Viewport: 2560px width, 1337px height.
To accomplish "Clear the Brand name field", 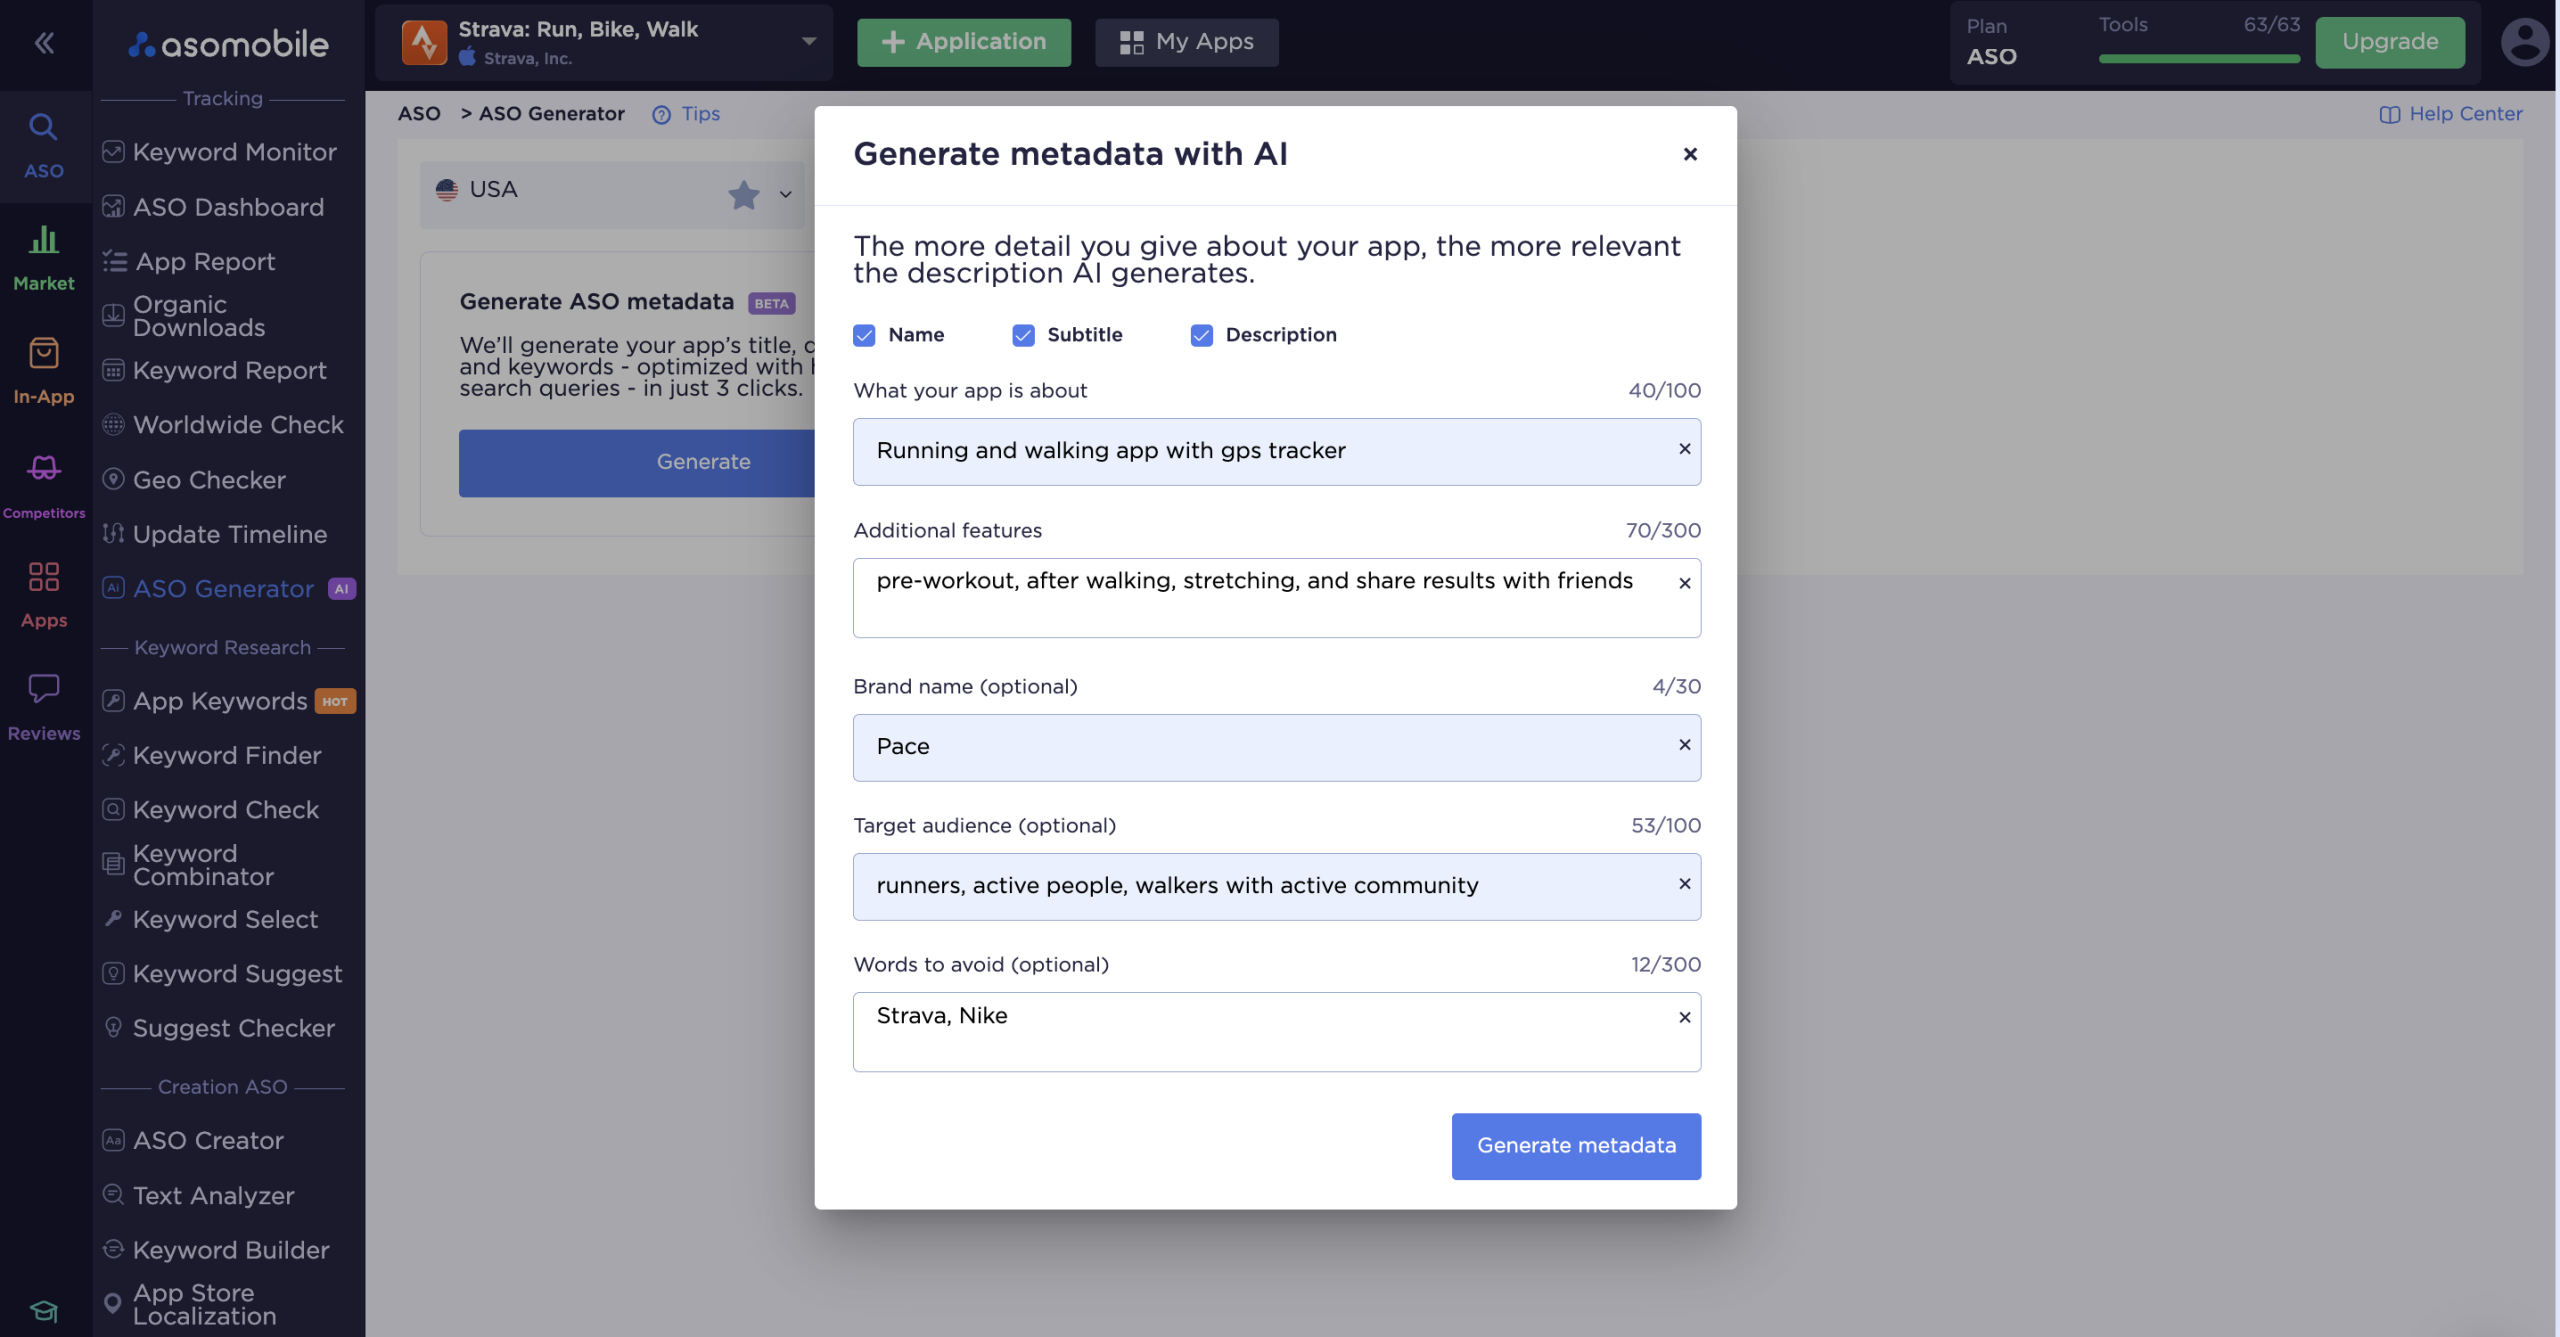I will [x=1685, y=745].
